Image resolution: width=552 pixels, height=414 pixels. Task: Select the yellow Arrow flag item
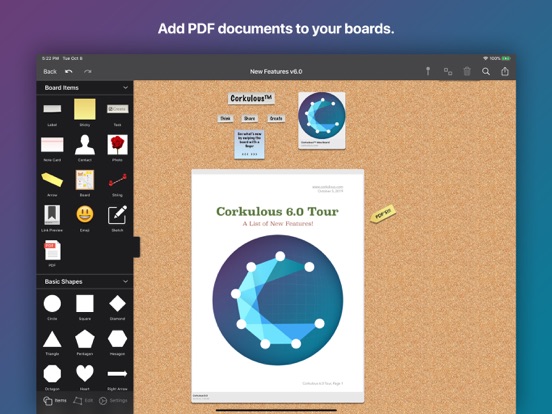coord(52,180)
